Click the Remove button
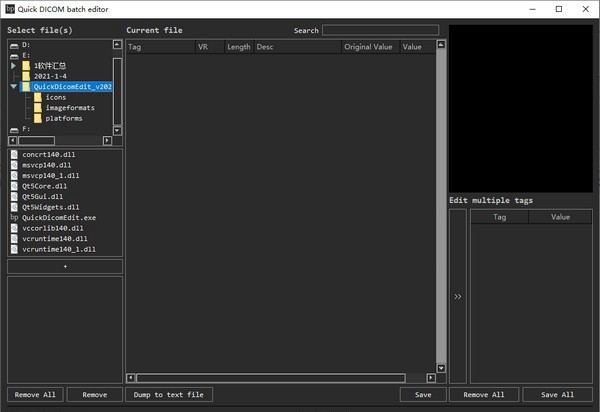600x412 pixels. click(x=95, y=394)
